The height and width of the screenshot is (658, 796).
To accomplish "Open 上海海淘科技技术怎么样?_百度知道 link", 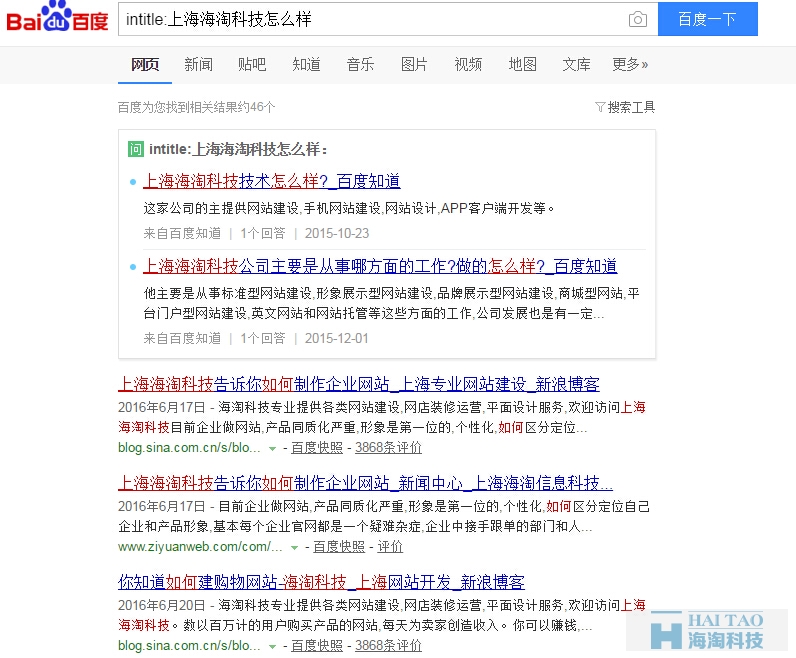I will coord(272,181).
